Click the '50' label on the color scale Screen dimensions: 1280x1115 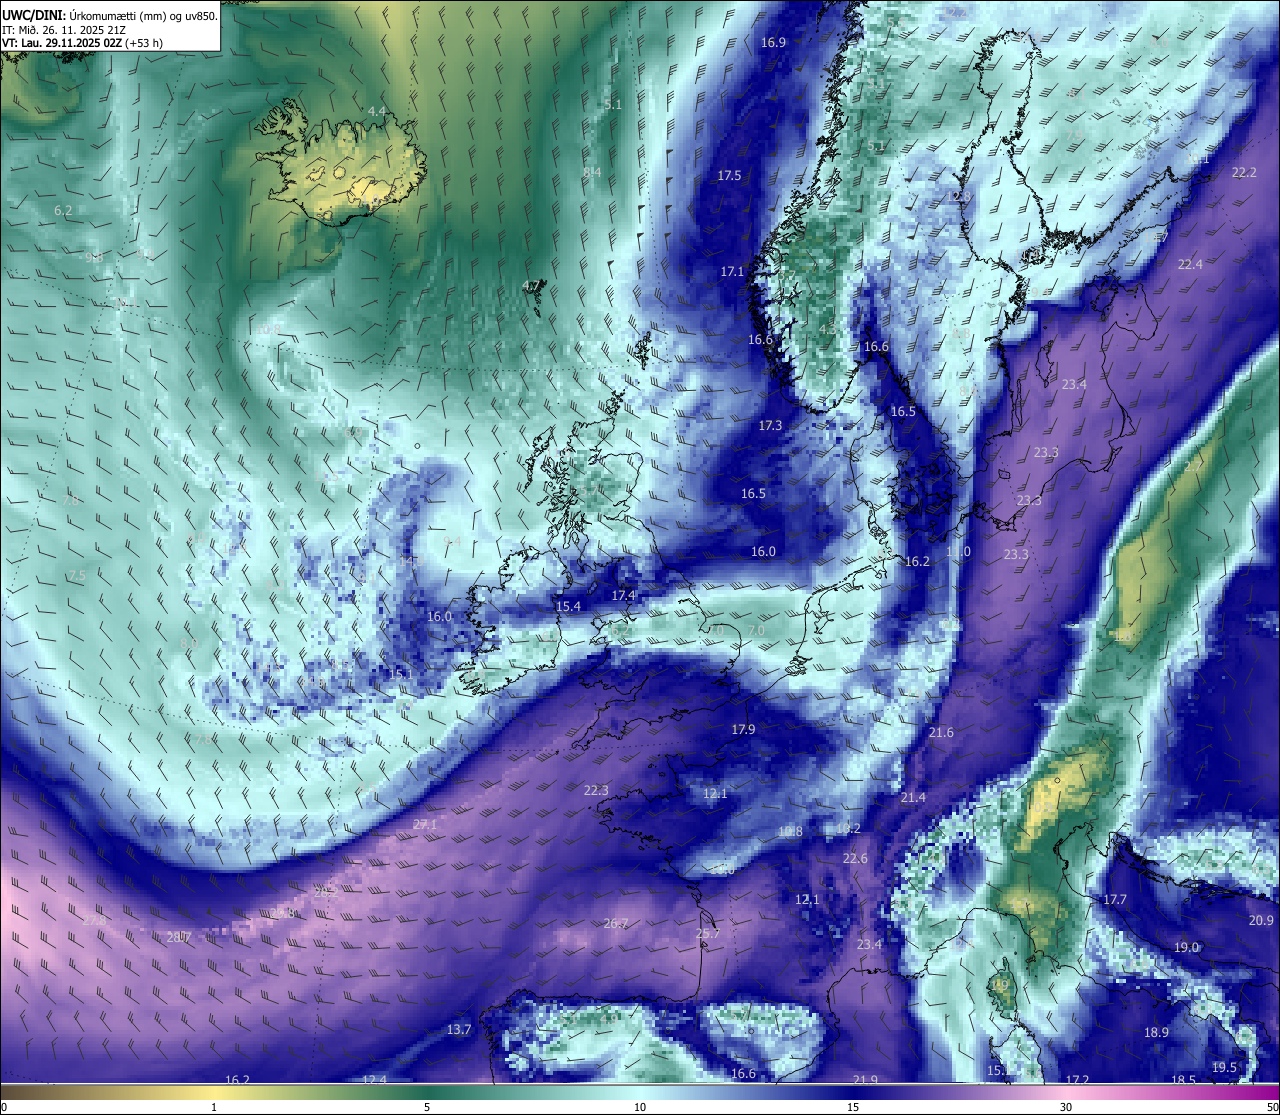[1272, 1107]
